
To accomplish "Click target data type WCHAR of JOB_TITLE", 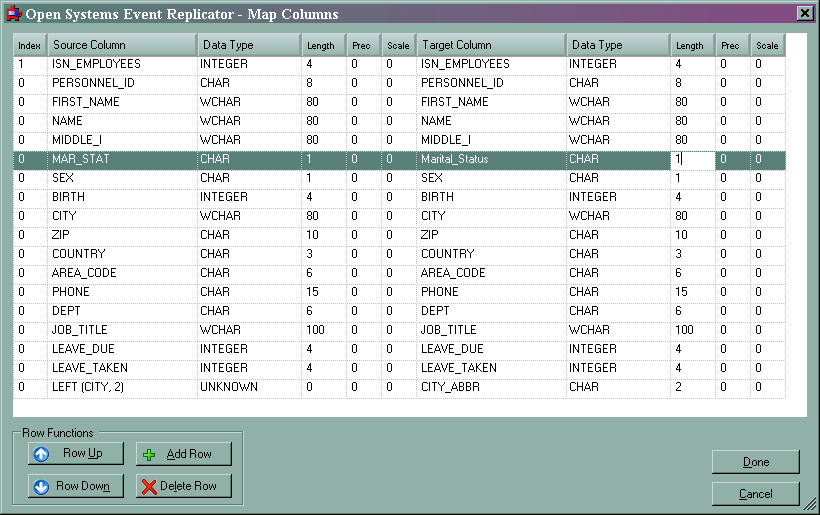I will pyautogui.click(x=618, y=330).
